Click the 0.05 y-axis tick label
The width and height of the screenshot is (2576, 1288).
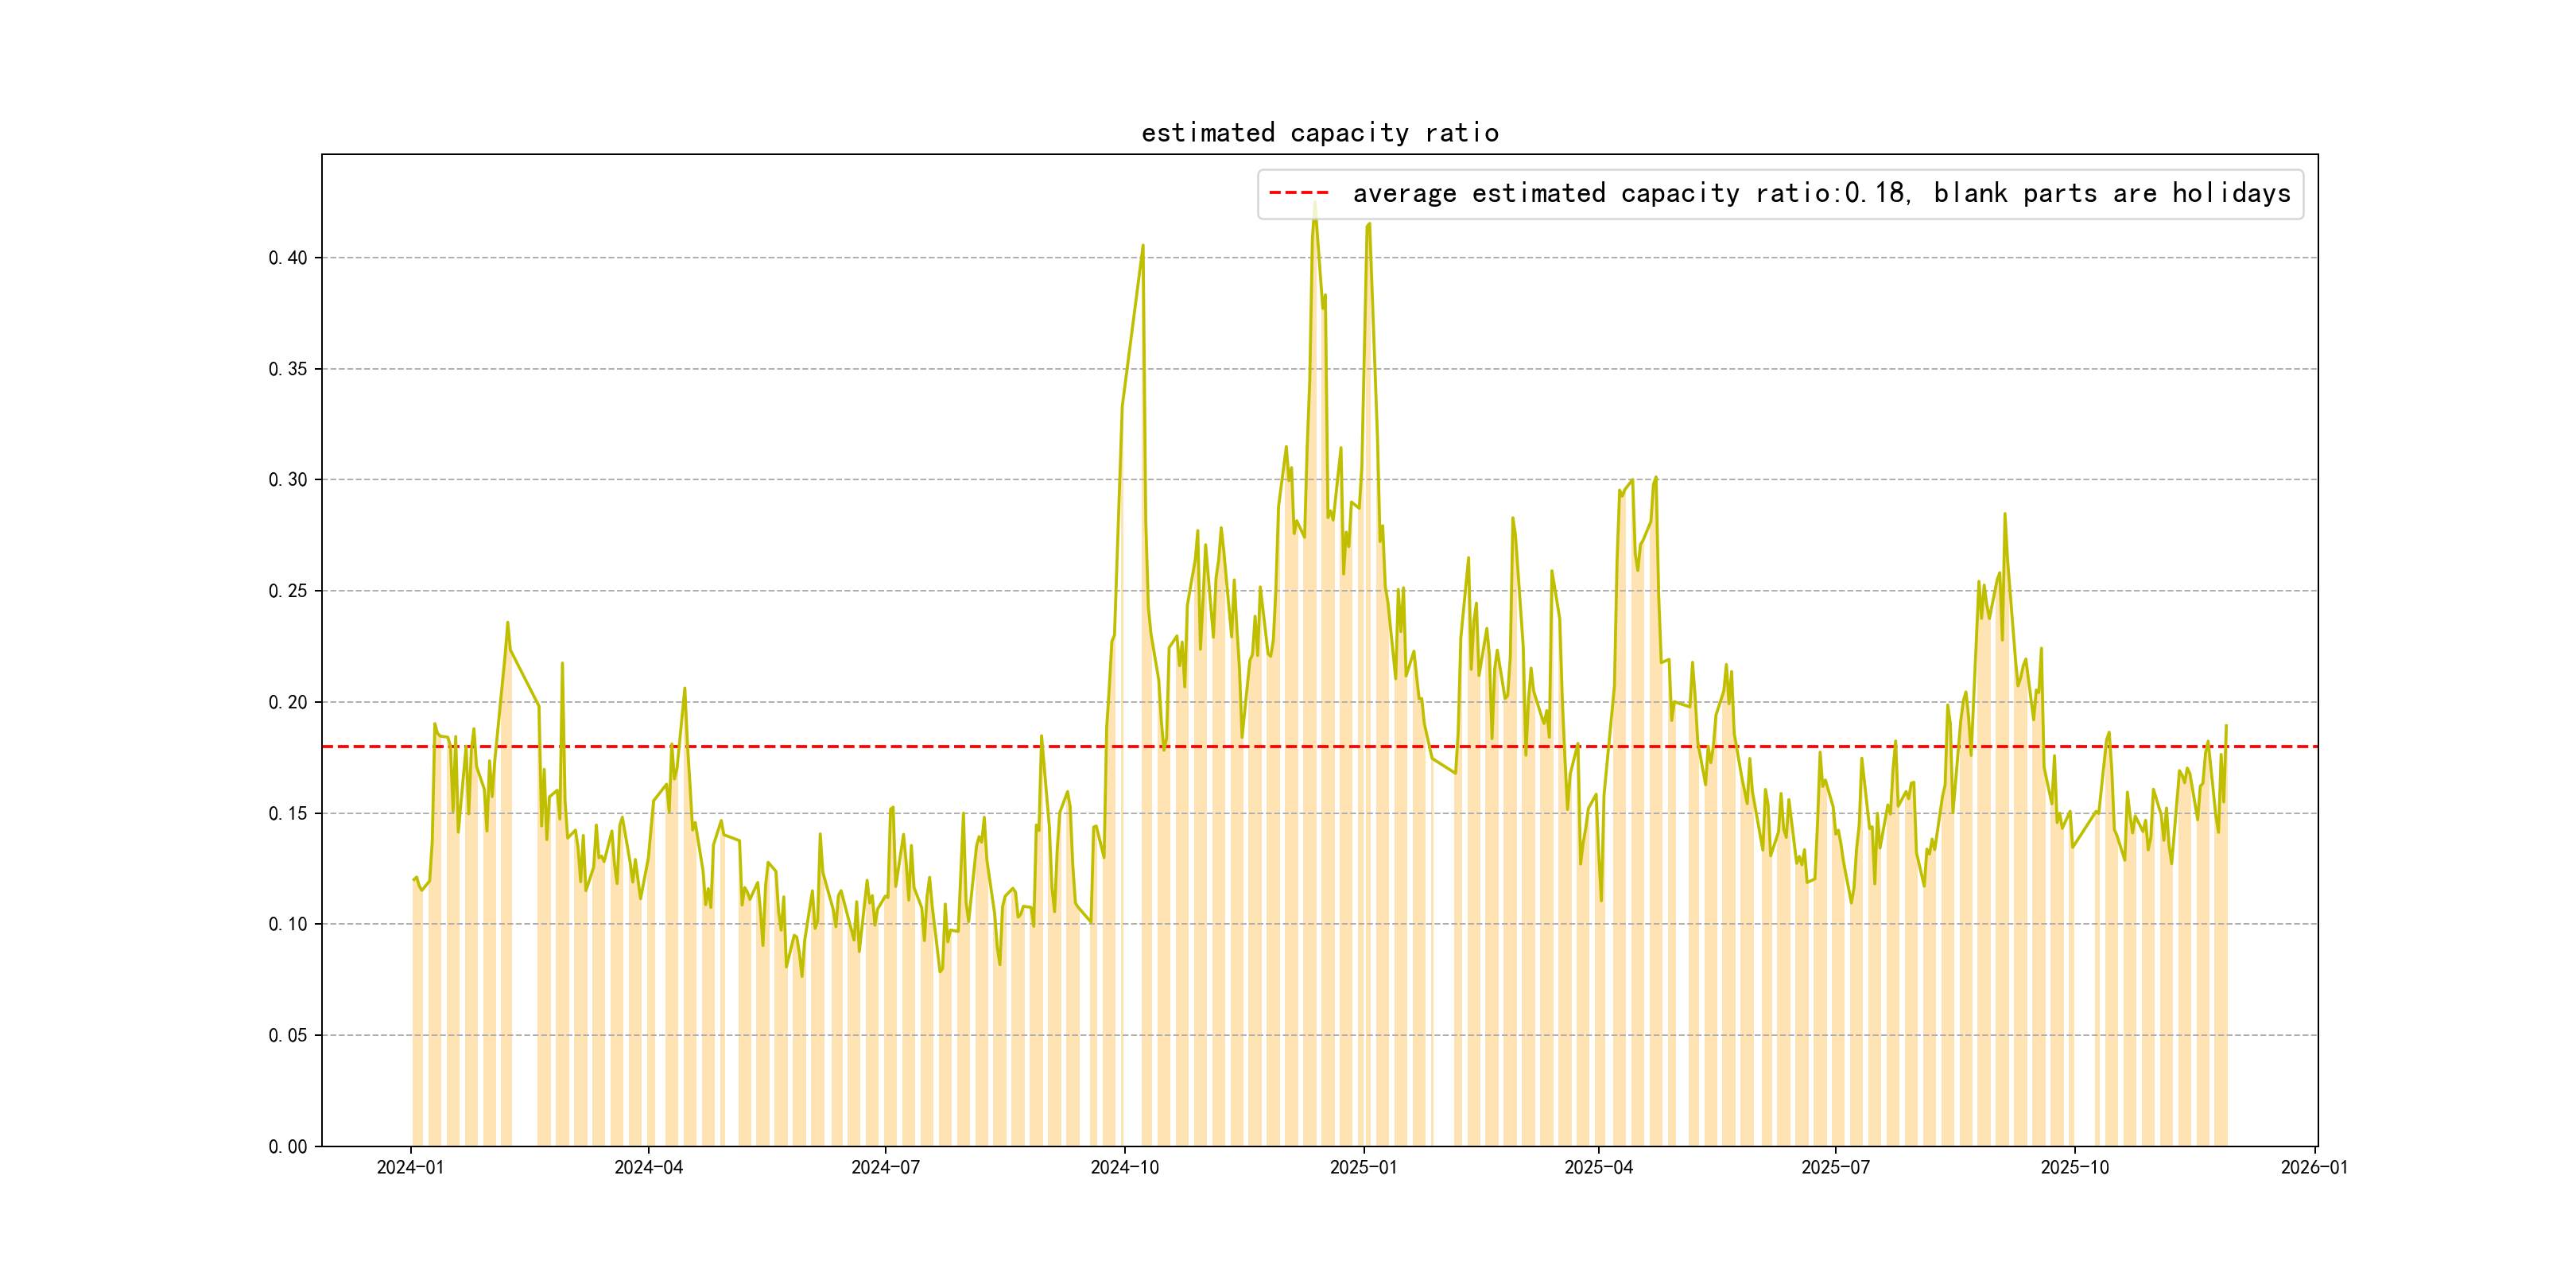(x=288, y=1035)
